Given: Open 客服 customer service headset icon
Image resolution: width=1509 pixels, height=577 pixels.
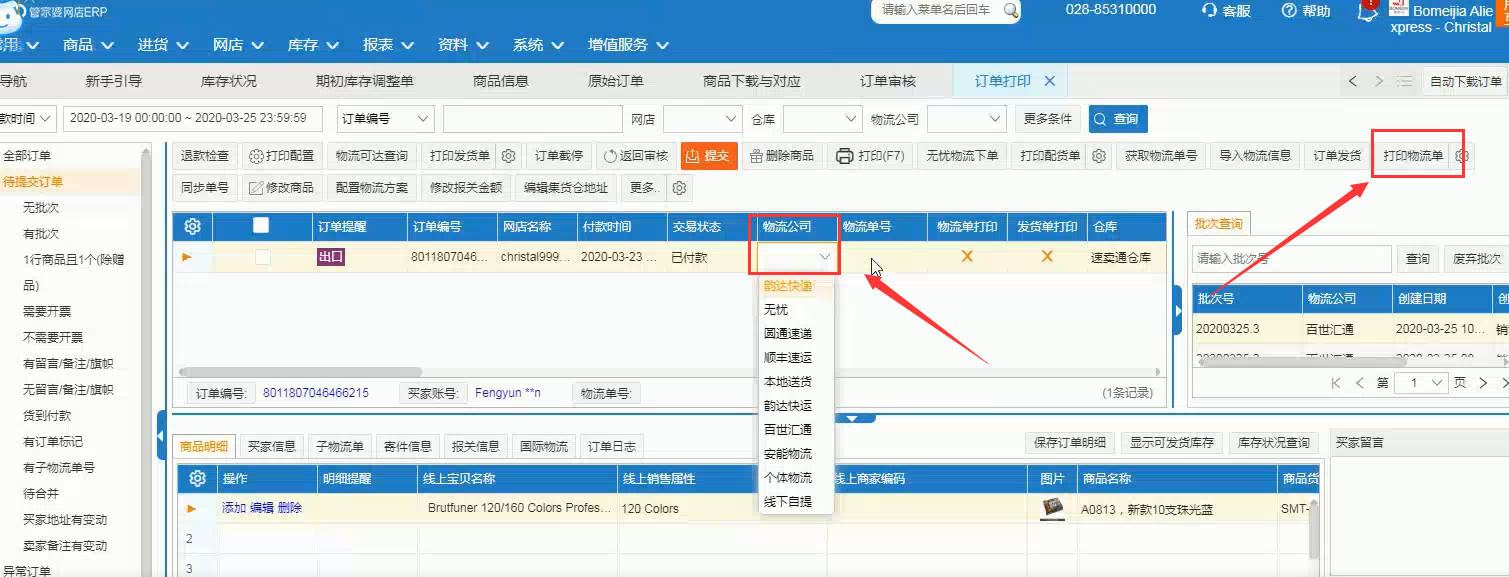Looking at the screenshot, I should 1210,10.
